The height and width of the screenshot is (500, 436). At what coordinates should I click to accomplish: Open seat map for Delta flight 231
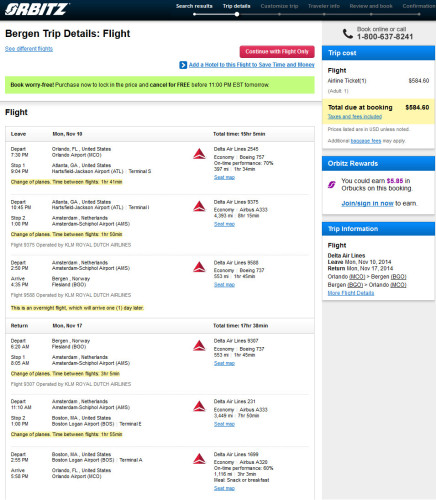[x=224, y=424]
